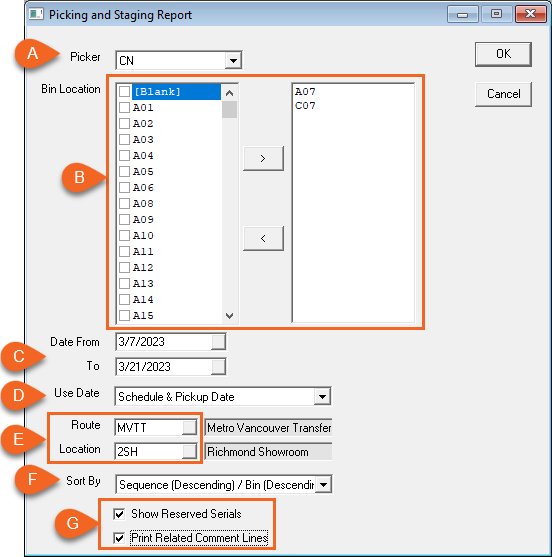The width and height of the screenshot is (552, 557).
Task: Select A07 in the selected bins list
Action: pos(305,92)
